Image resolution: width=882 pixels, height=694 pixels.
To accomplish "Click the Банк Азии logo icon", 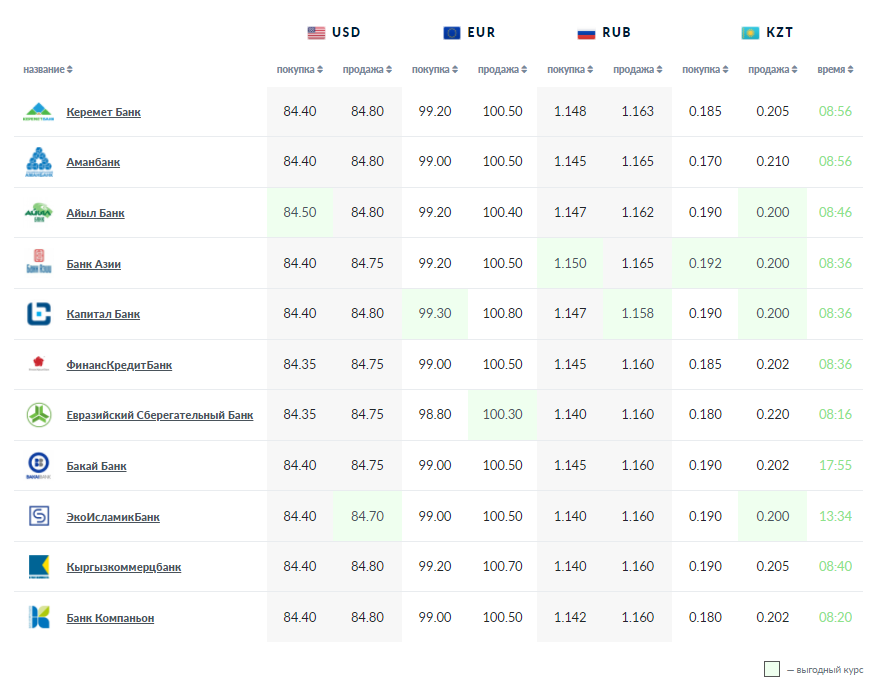I will tap(39, 264).
